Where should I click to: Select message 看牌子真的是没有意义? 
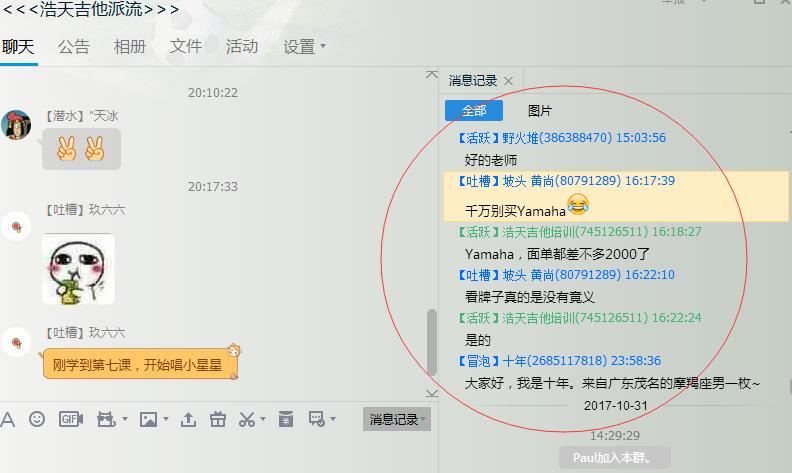pyautogui.click(x=529, y=297)
